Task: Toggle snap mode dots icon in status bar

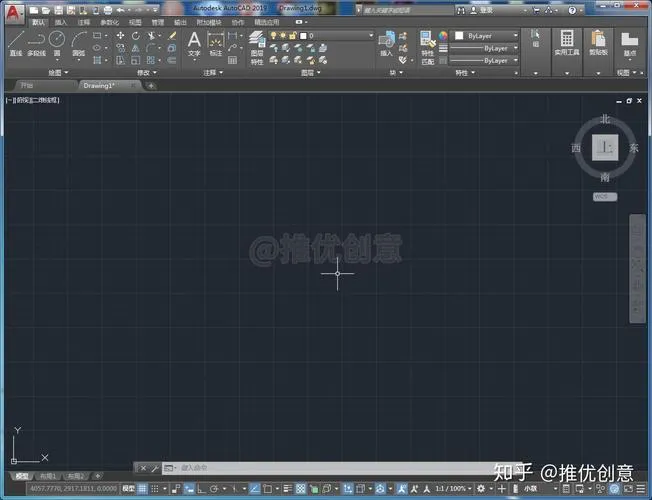Action: pos(155,488)
